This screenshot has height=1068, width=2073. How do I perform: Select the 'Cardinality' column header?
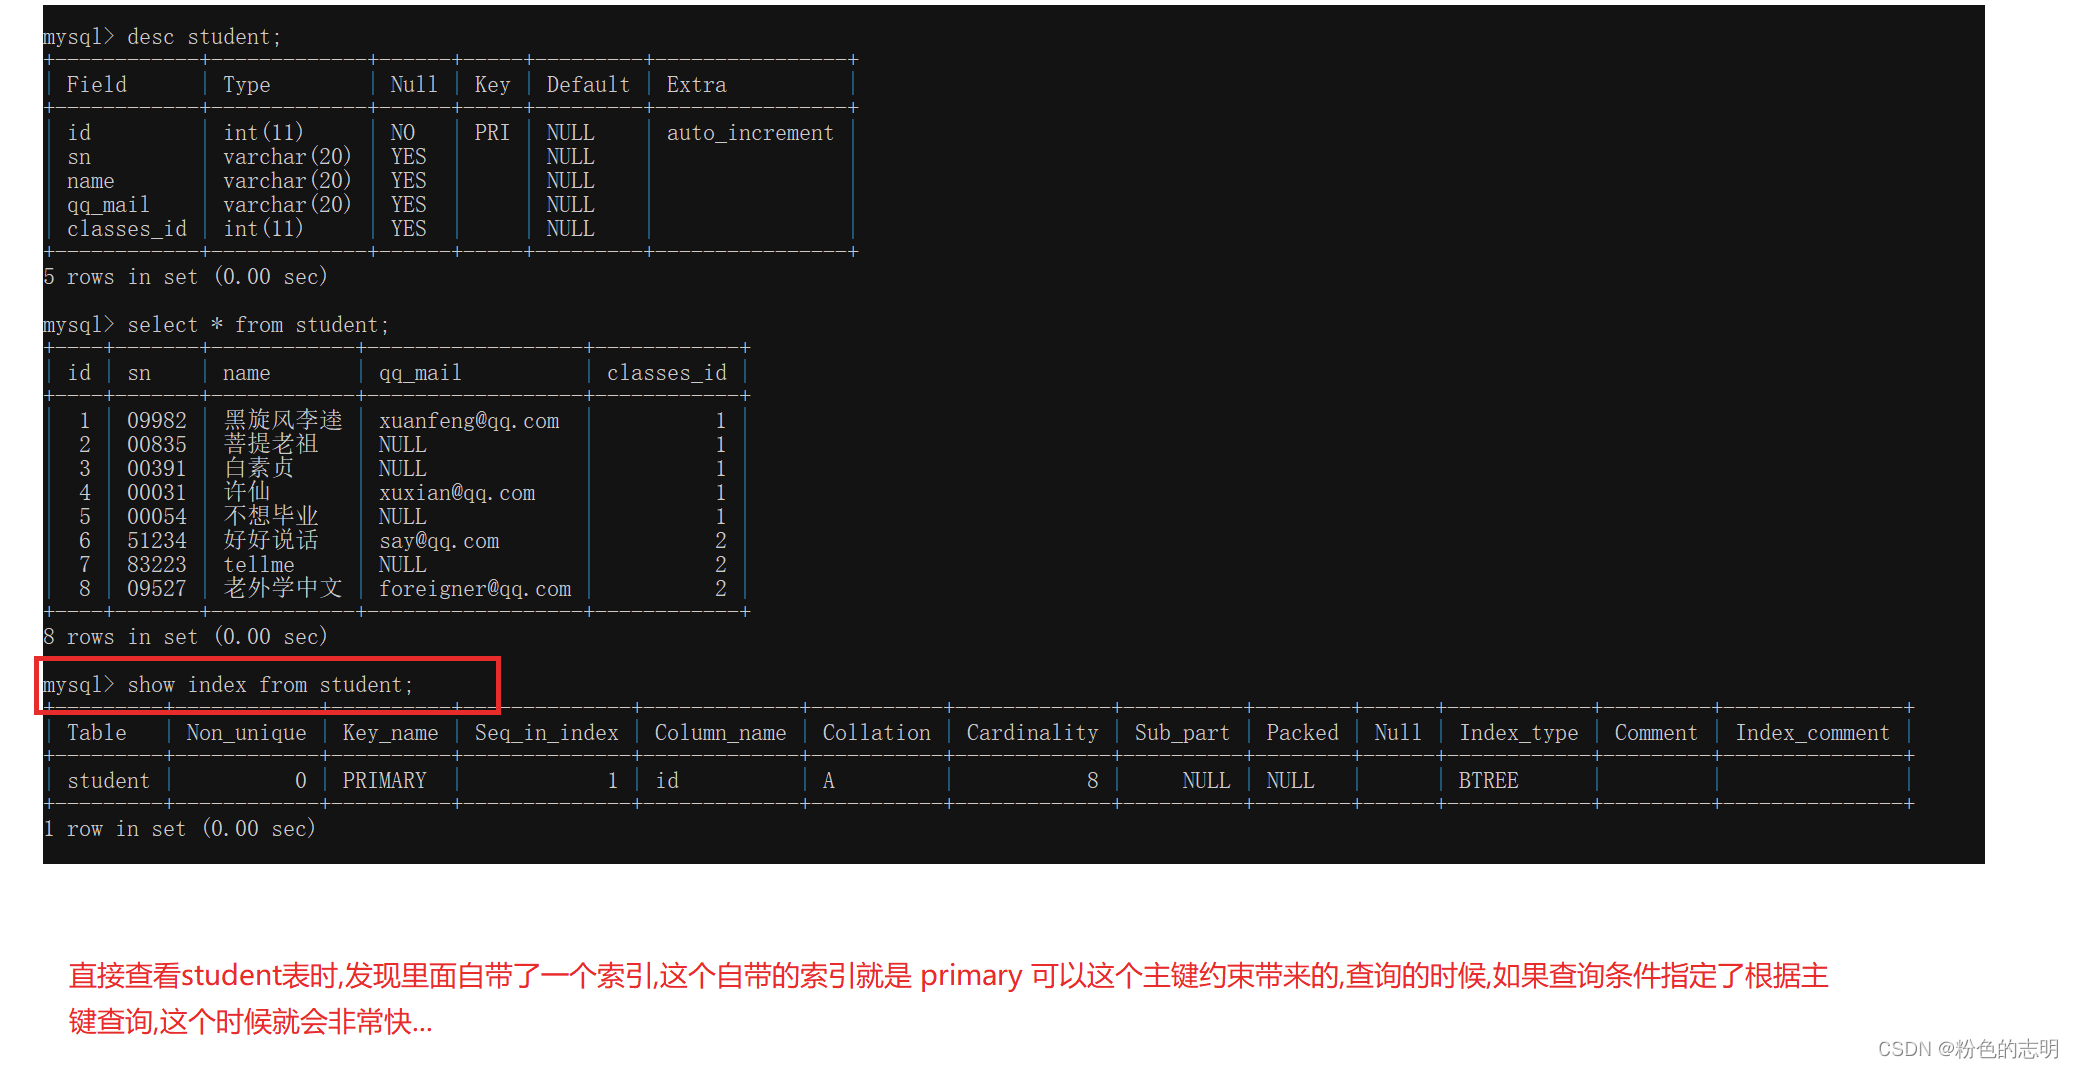(1032, 733)
